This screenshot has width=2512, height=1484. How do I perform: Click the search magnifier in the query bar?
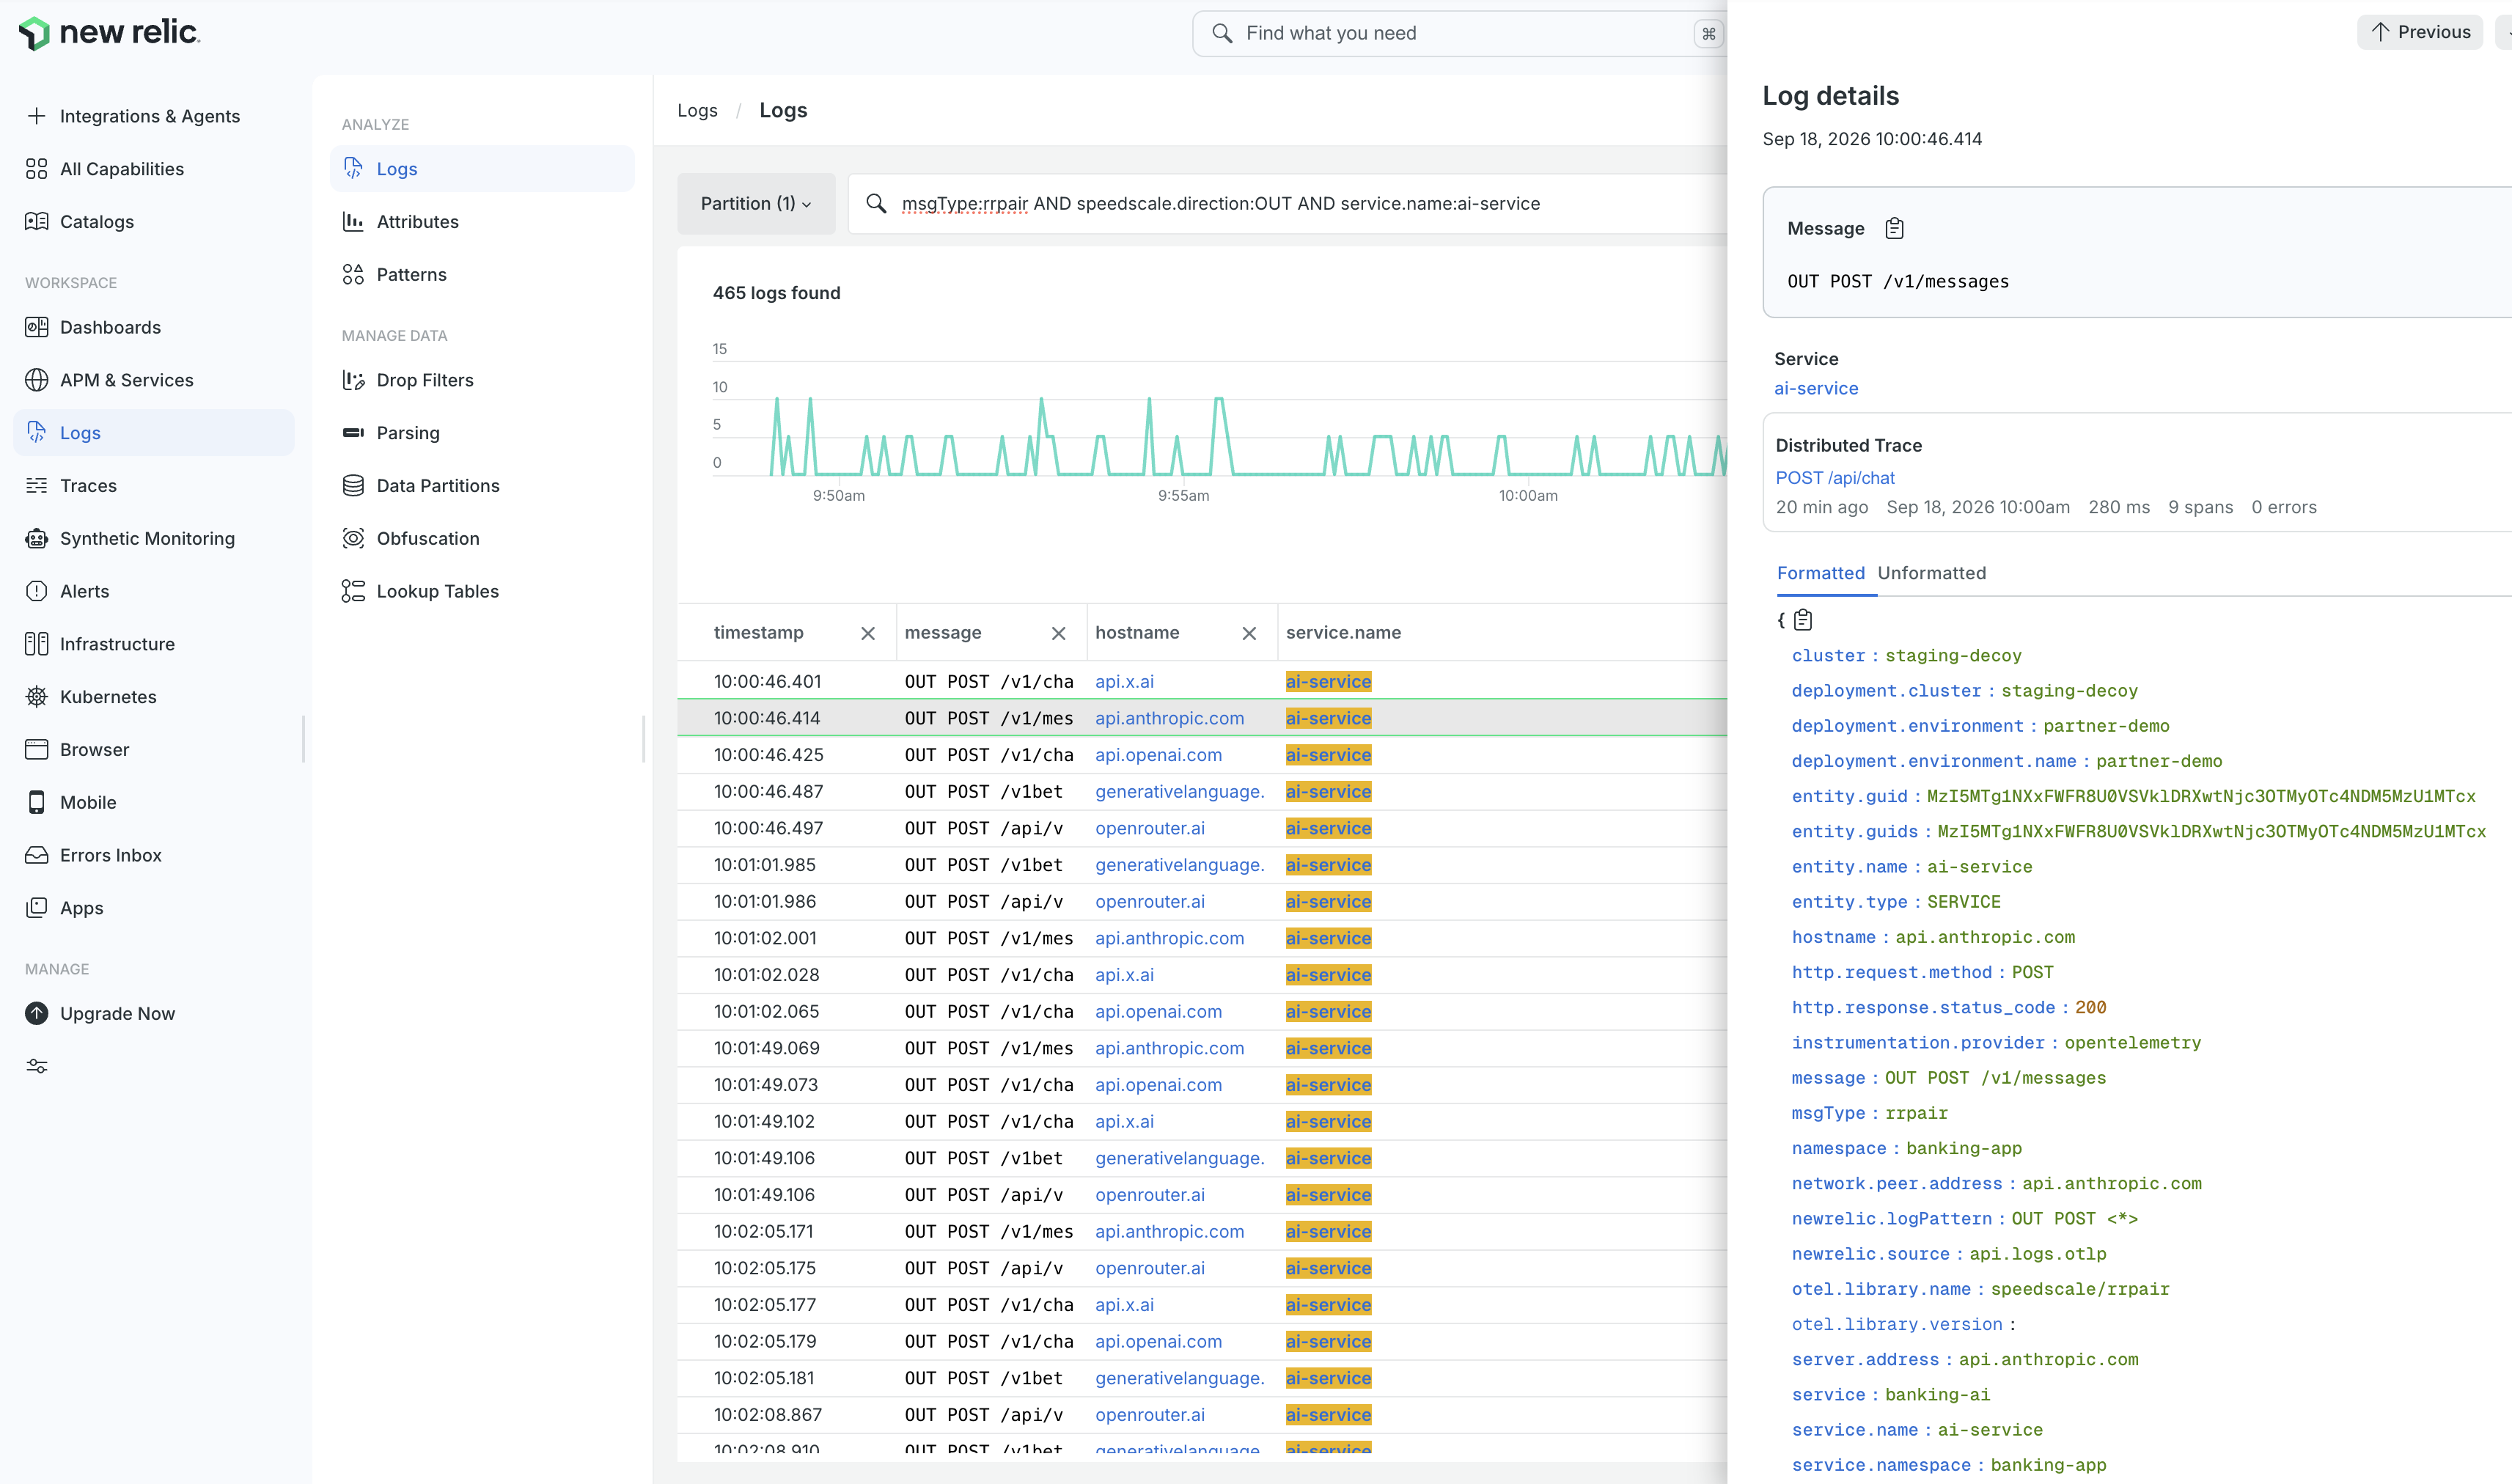tap(876, 204)
